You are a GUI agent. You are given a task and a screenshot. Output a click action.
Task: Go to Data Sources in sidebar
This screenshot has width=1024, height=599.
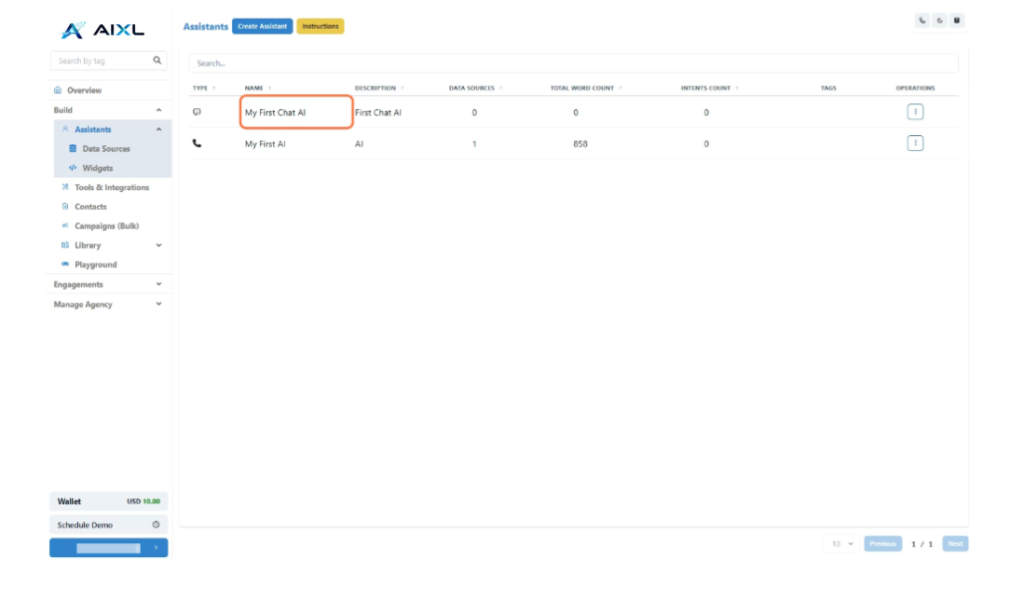click(105, 149)
